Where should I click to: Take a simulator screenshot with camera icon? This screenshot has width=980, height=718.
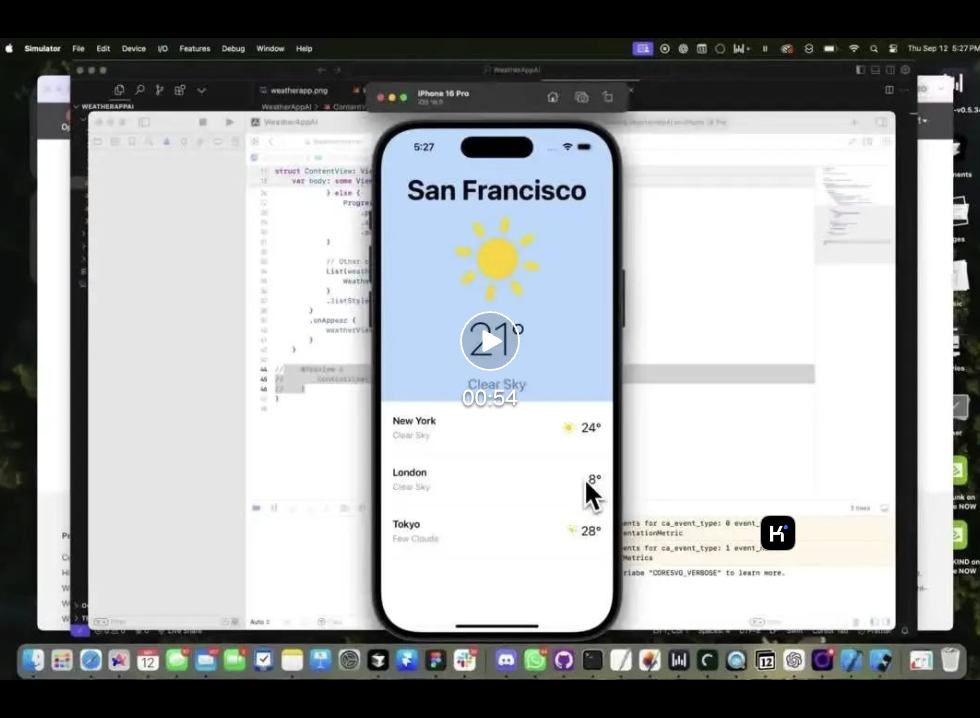(581, 97)
